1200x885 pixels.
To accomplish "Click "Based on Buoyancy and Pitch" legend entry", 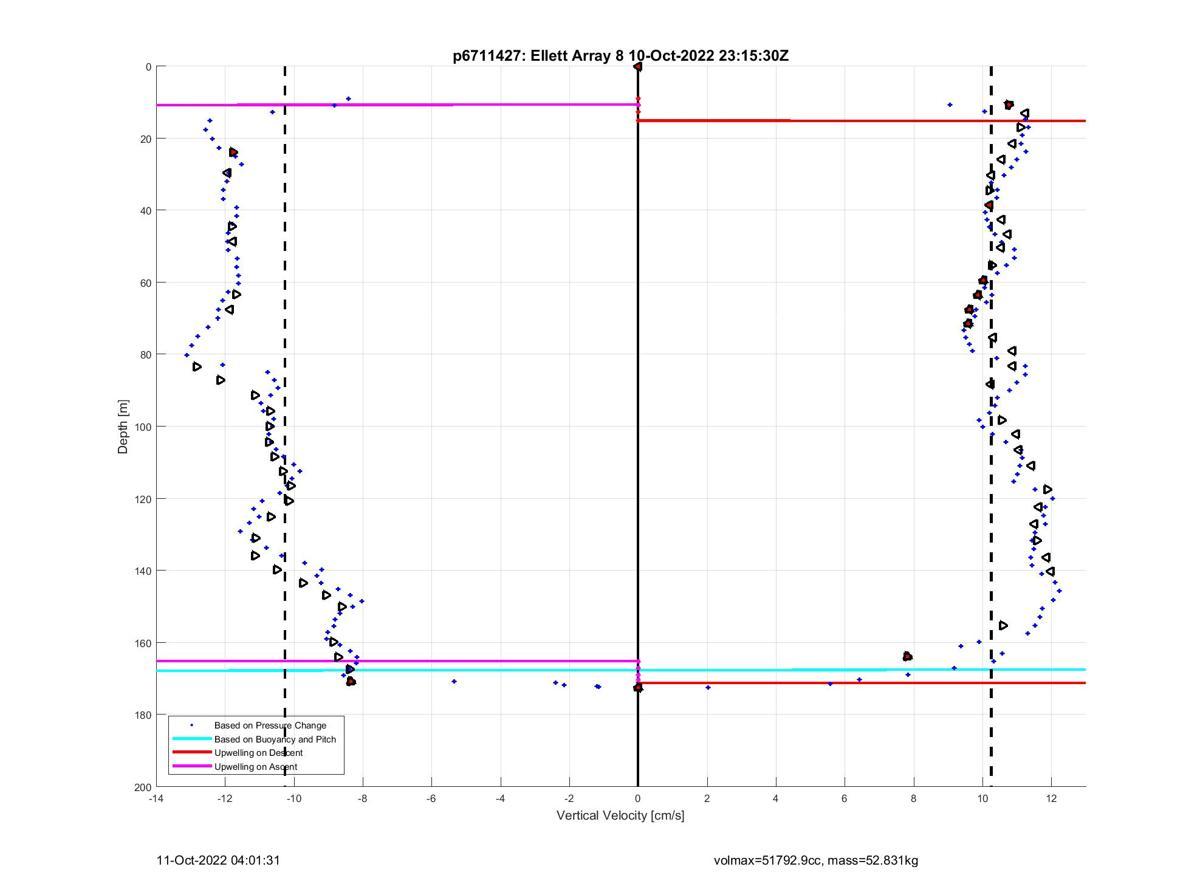I will click(275, 739).
